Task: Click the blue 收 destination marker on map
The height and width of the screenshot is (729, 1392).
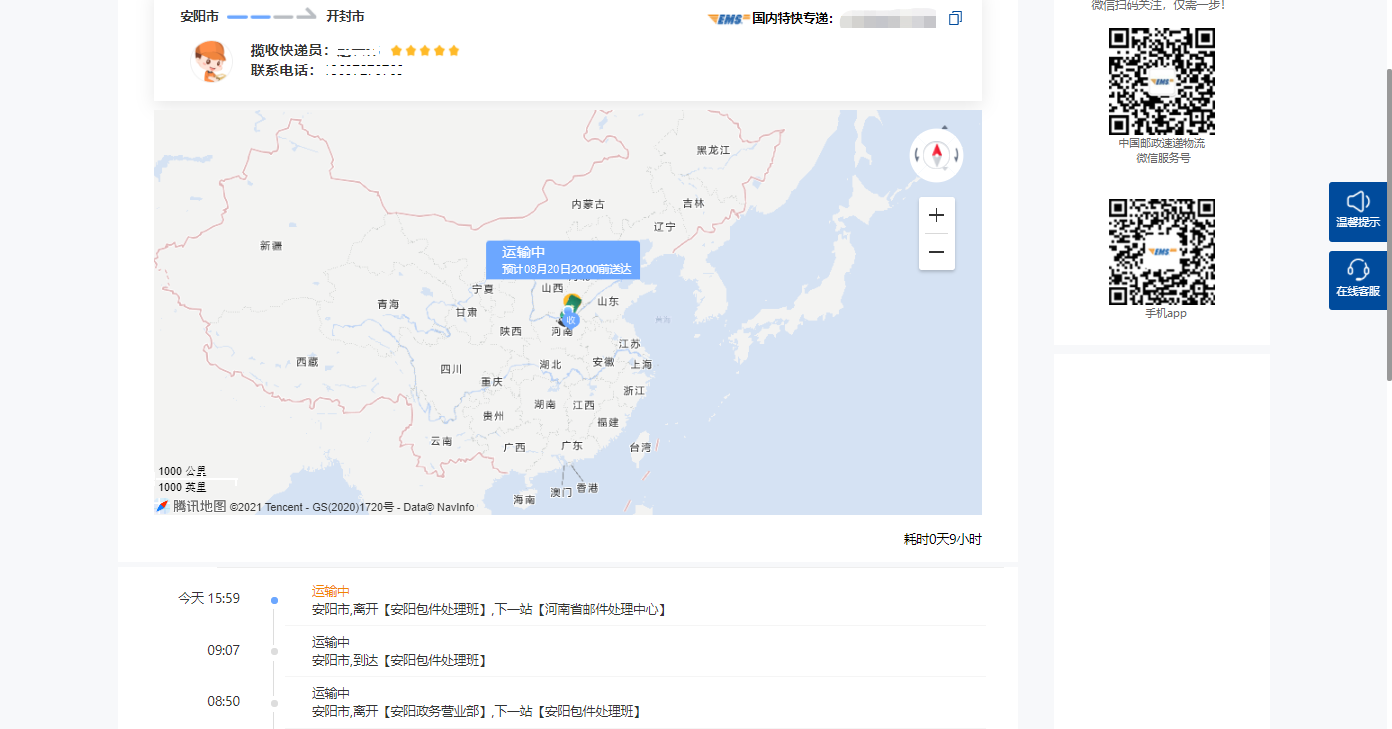Action: coord(570,318)
